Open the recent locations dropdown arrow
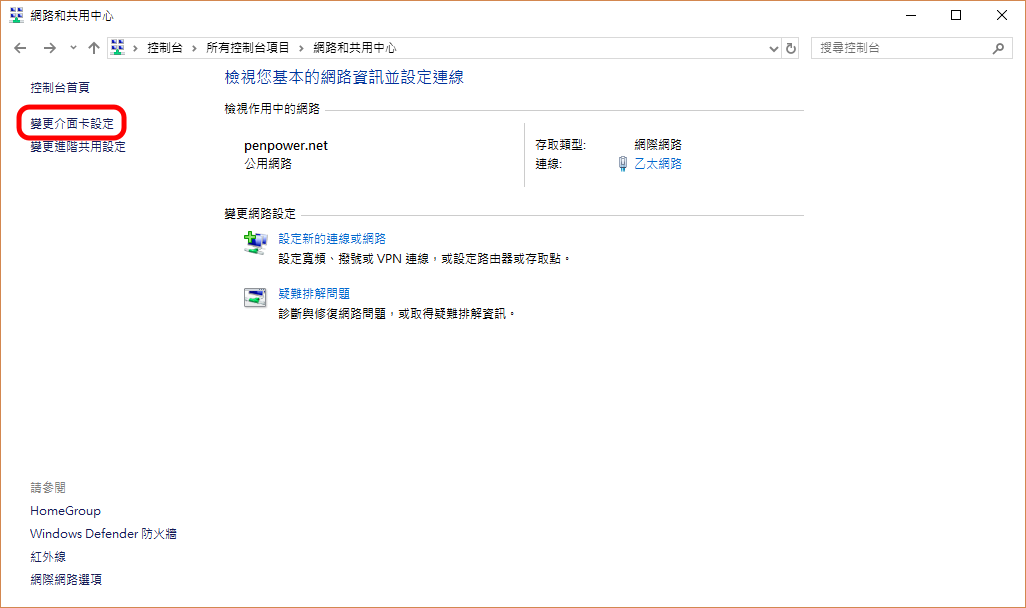 (x=73, y=48)
